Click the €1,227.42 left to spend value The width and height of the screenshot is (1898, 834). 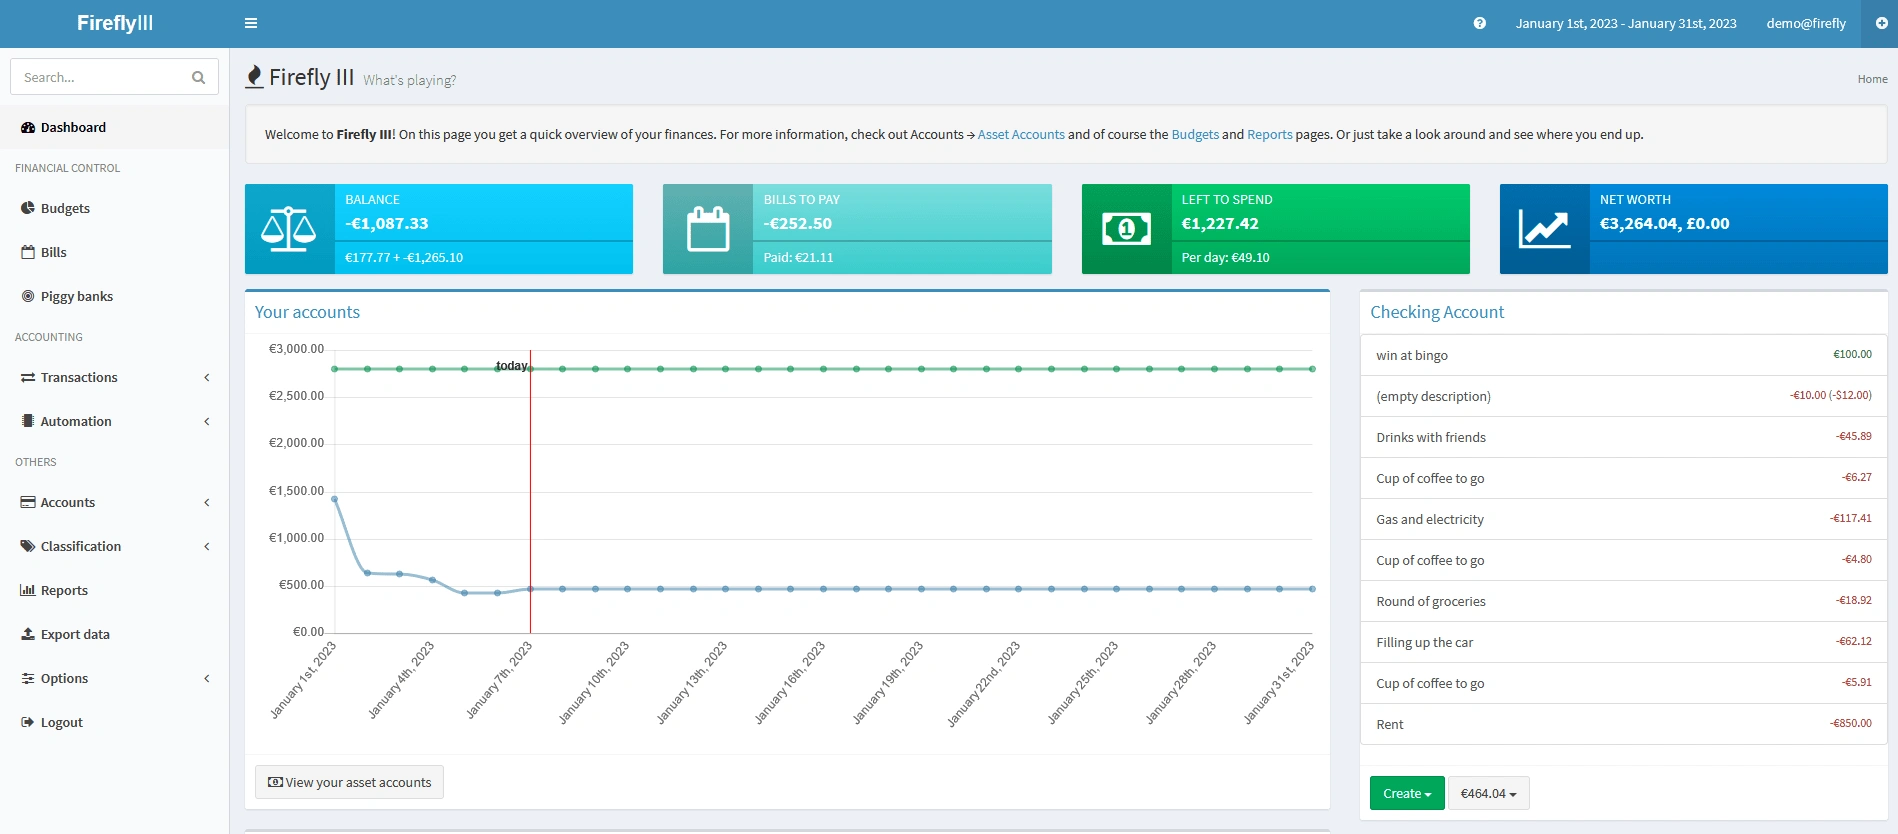(x=1220, y=224)
